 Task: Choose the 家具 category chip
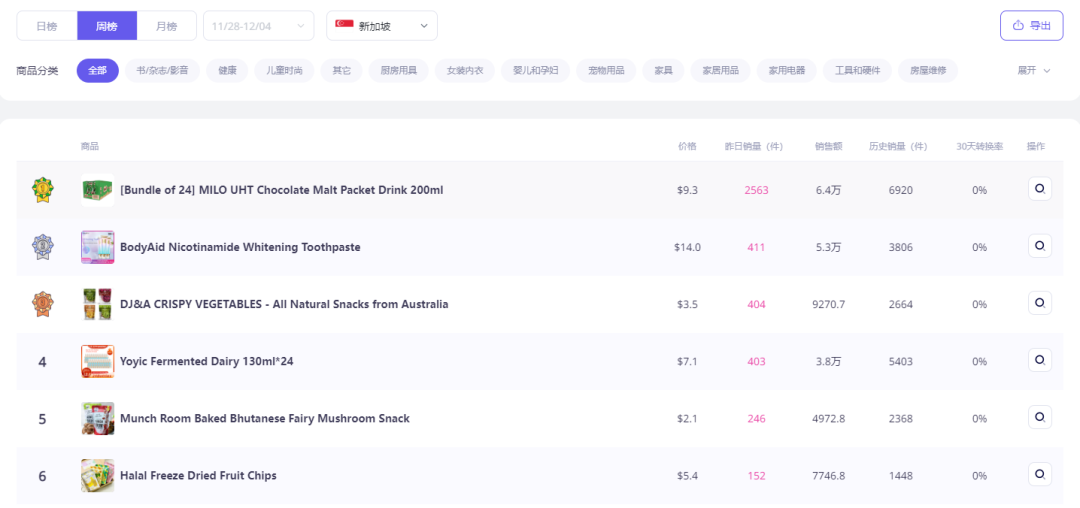663,71
